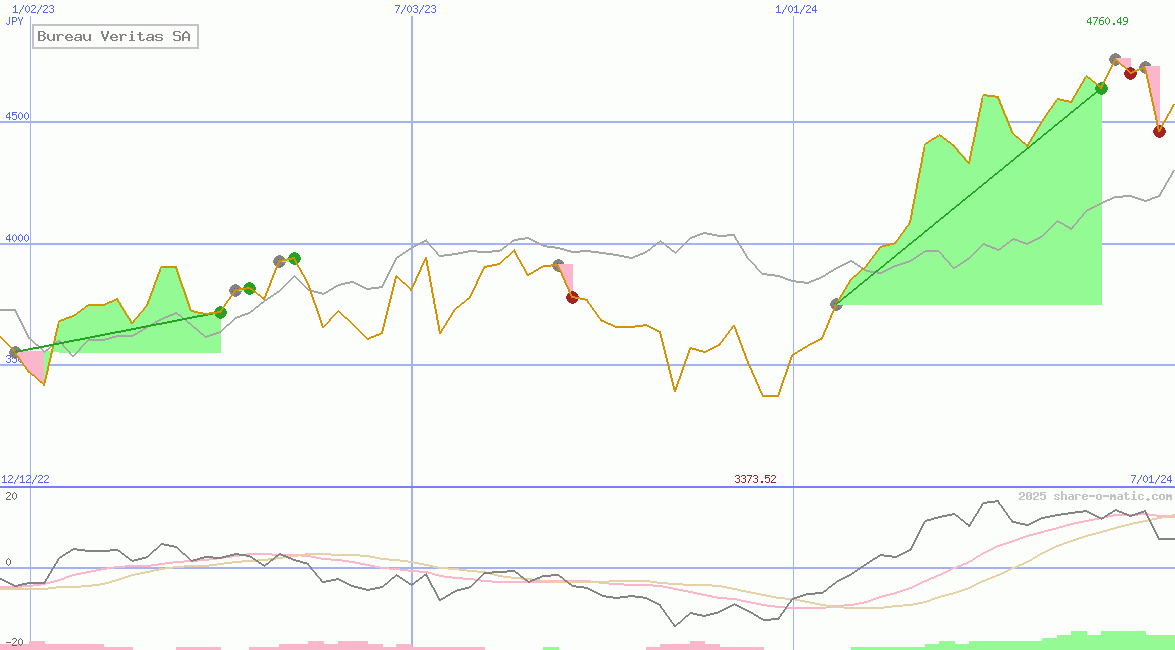This screenshot has width=1175, height=650.
Task: Click the 3373.52 low price label
Action: coord(755,479)
